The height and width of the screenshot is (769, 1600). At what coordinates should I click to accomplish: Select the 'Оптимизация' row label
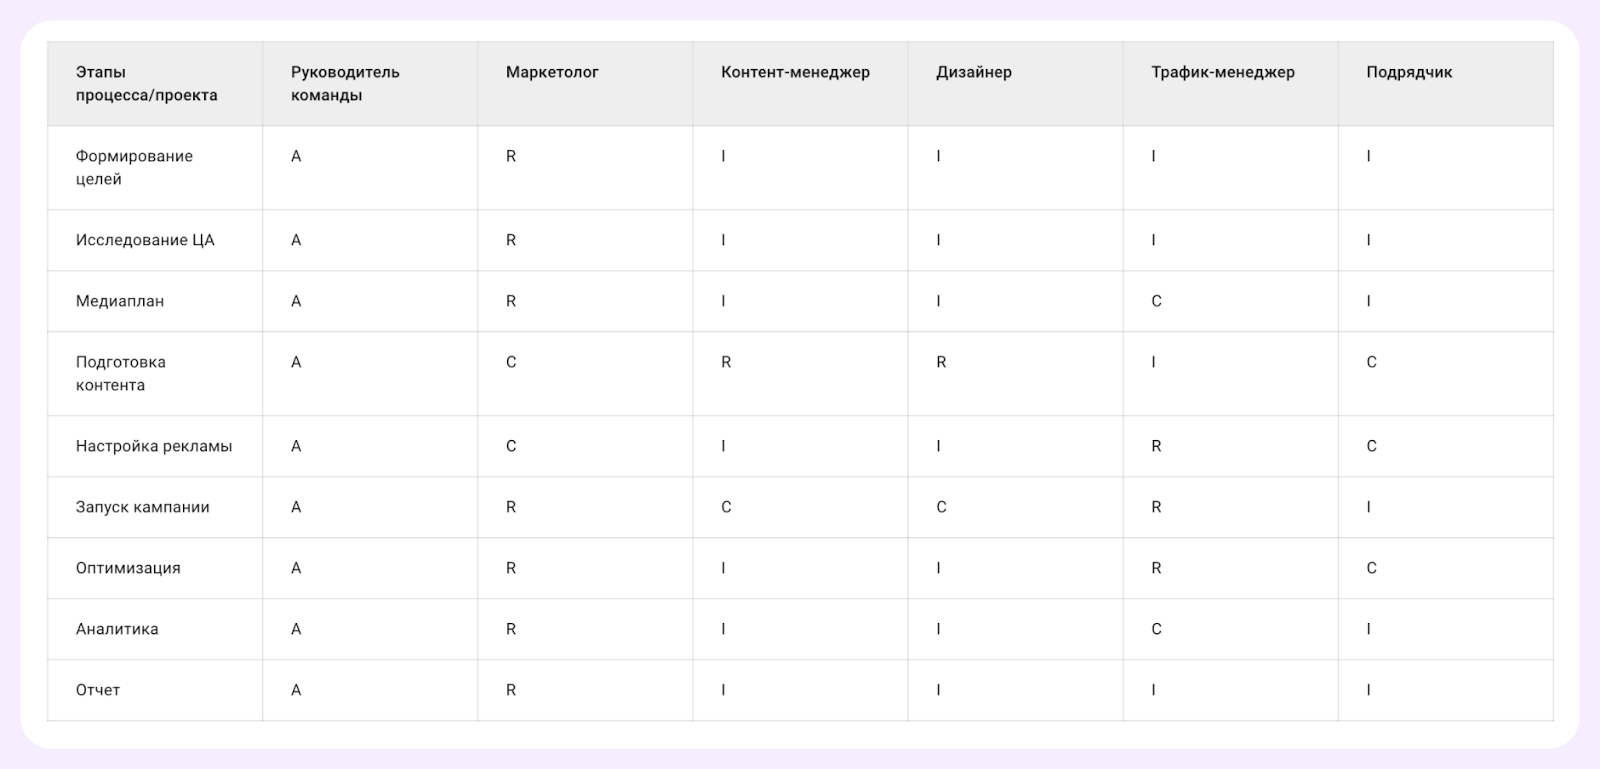coord(128,568)
